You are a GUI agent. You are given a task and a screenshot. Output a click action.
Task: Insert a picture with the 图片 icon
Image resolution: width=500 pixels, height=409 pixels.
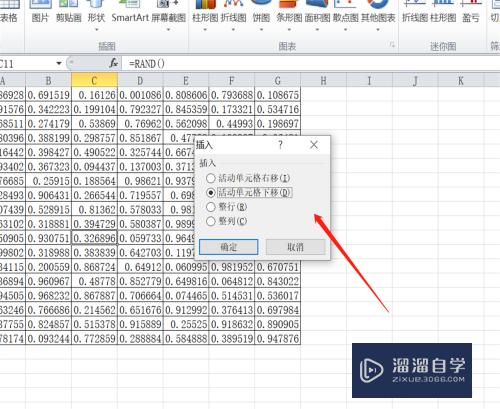[40, 12]
